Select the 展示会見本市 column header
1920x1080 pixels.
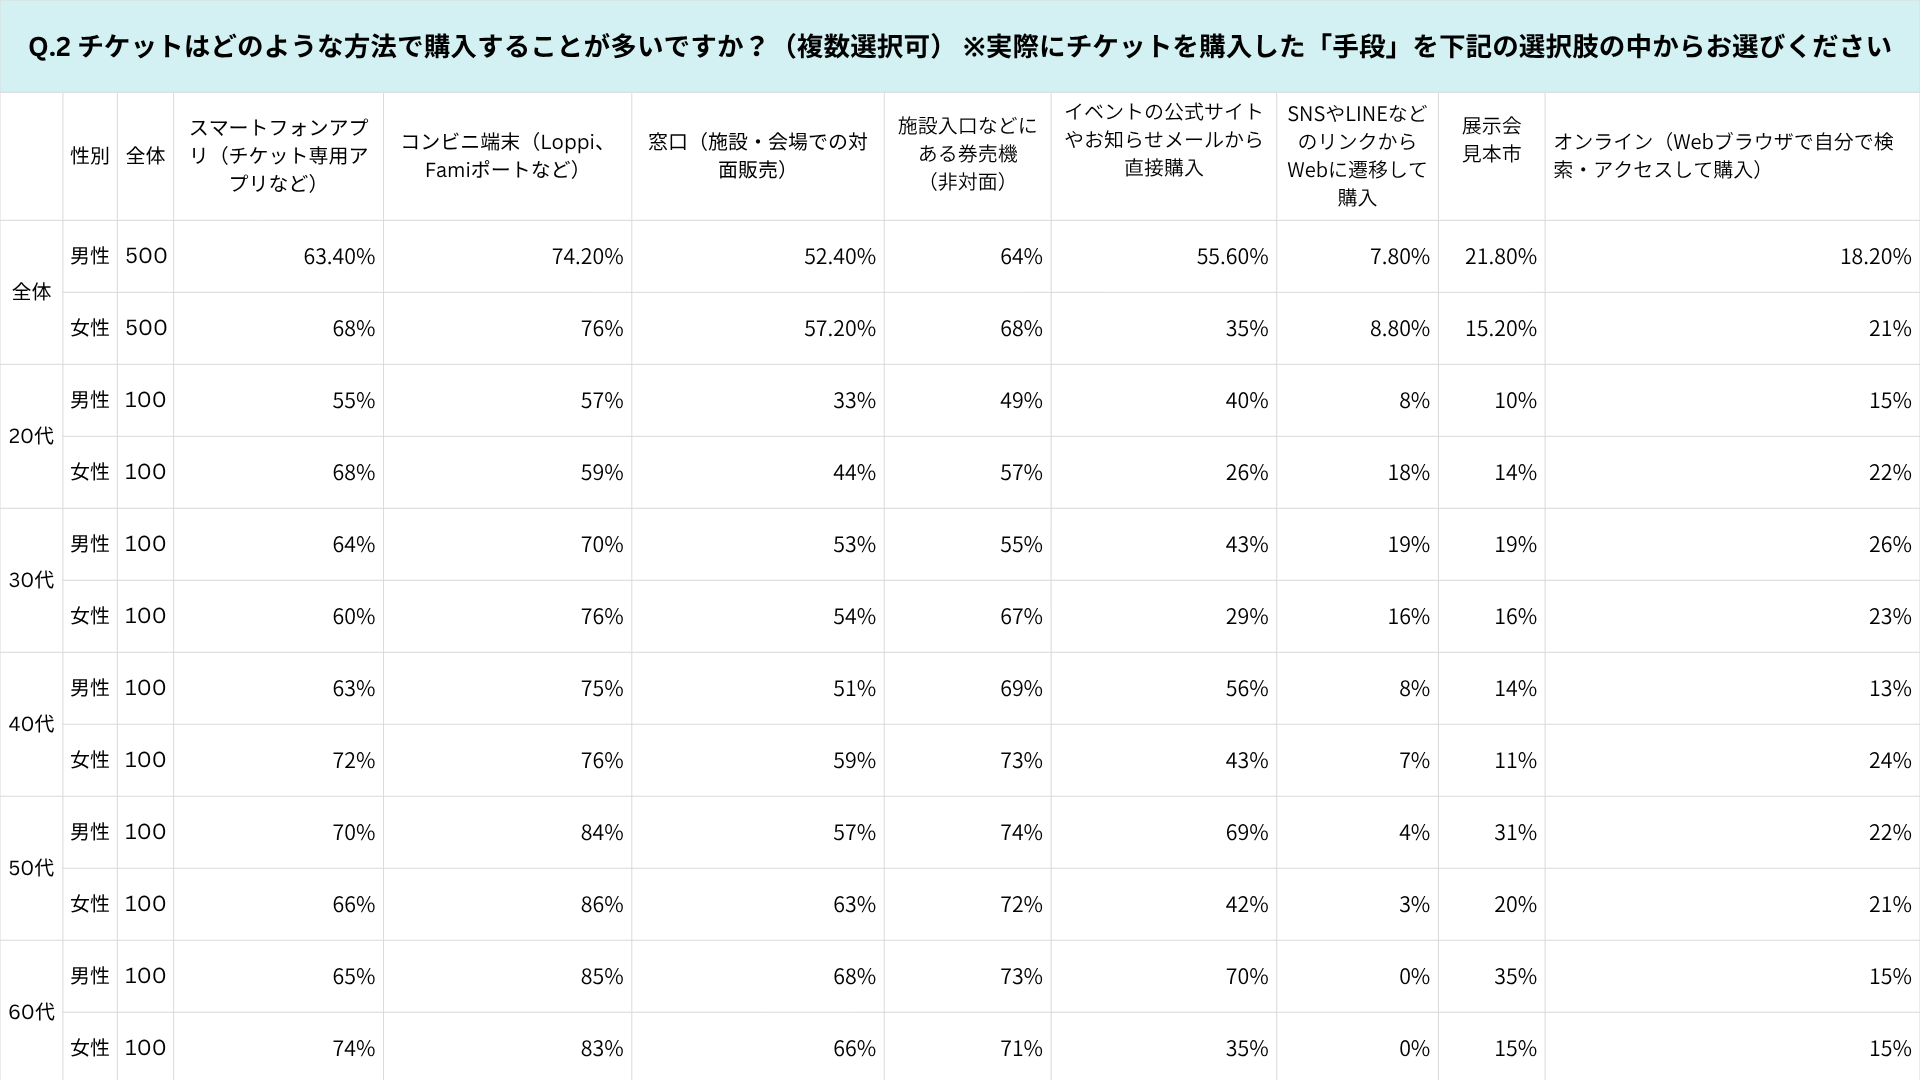tap(1491, 140)
